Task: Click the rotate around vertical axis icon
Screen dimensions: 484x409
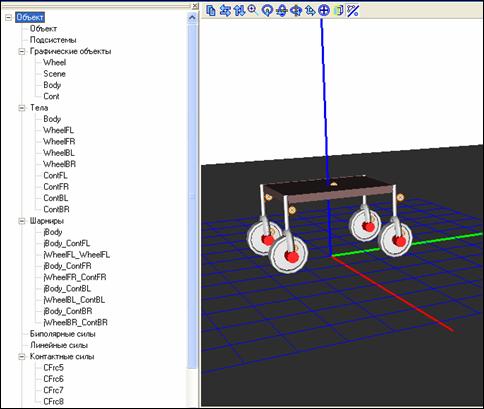Action: pos(296,10)
